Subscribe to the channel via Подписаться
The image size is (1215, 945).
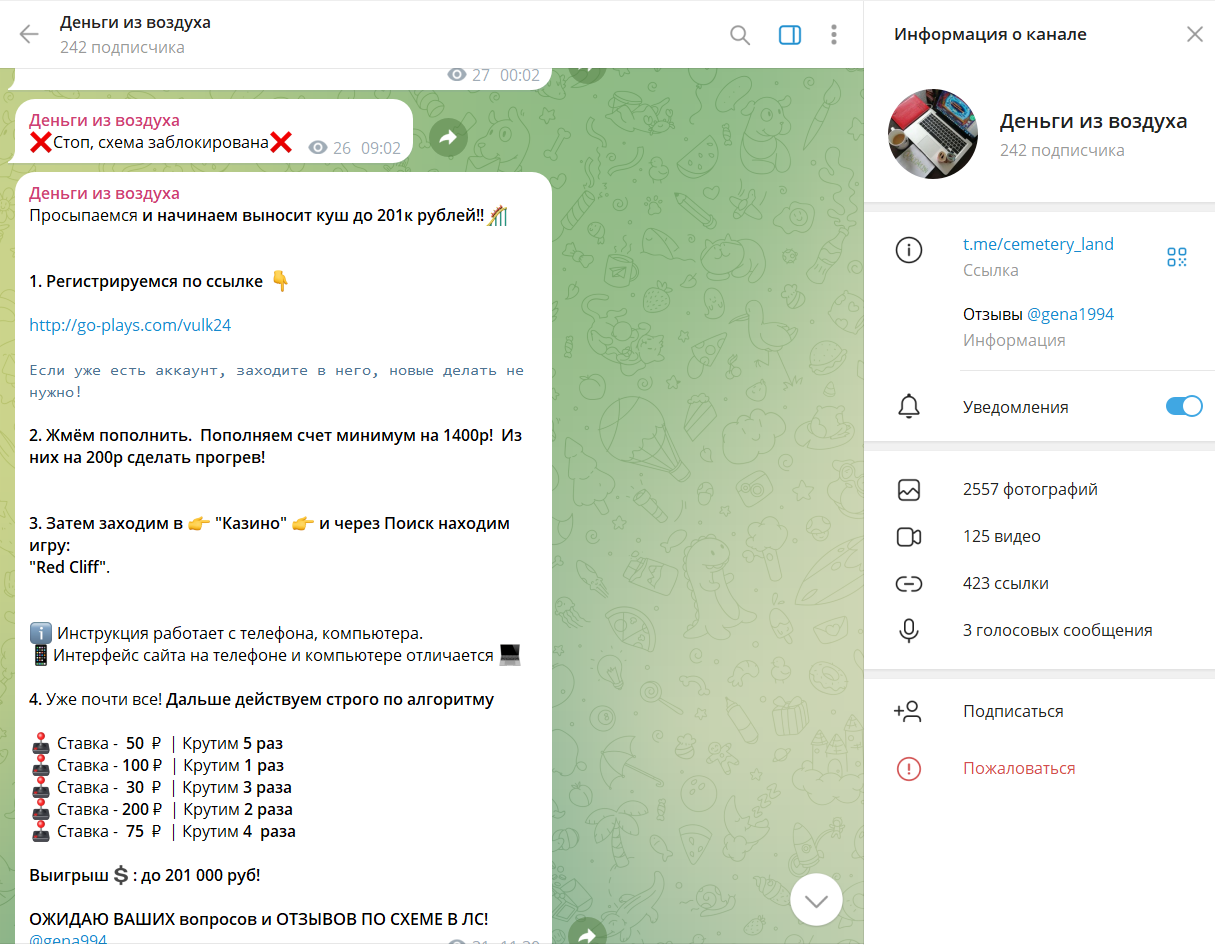[1039, 712]
